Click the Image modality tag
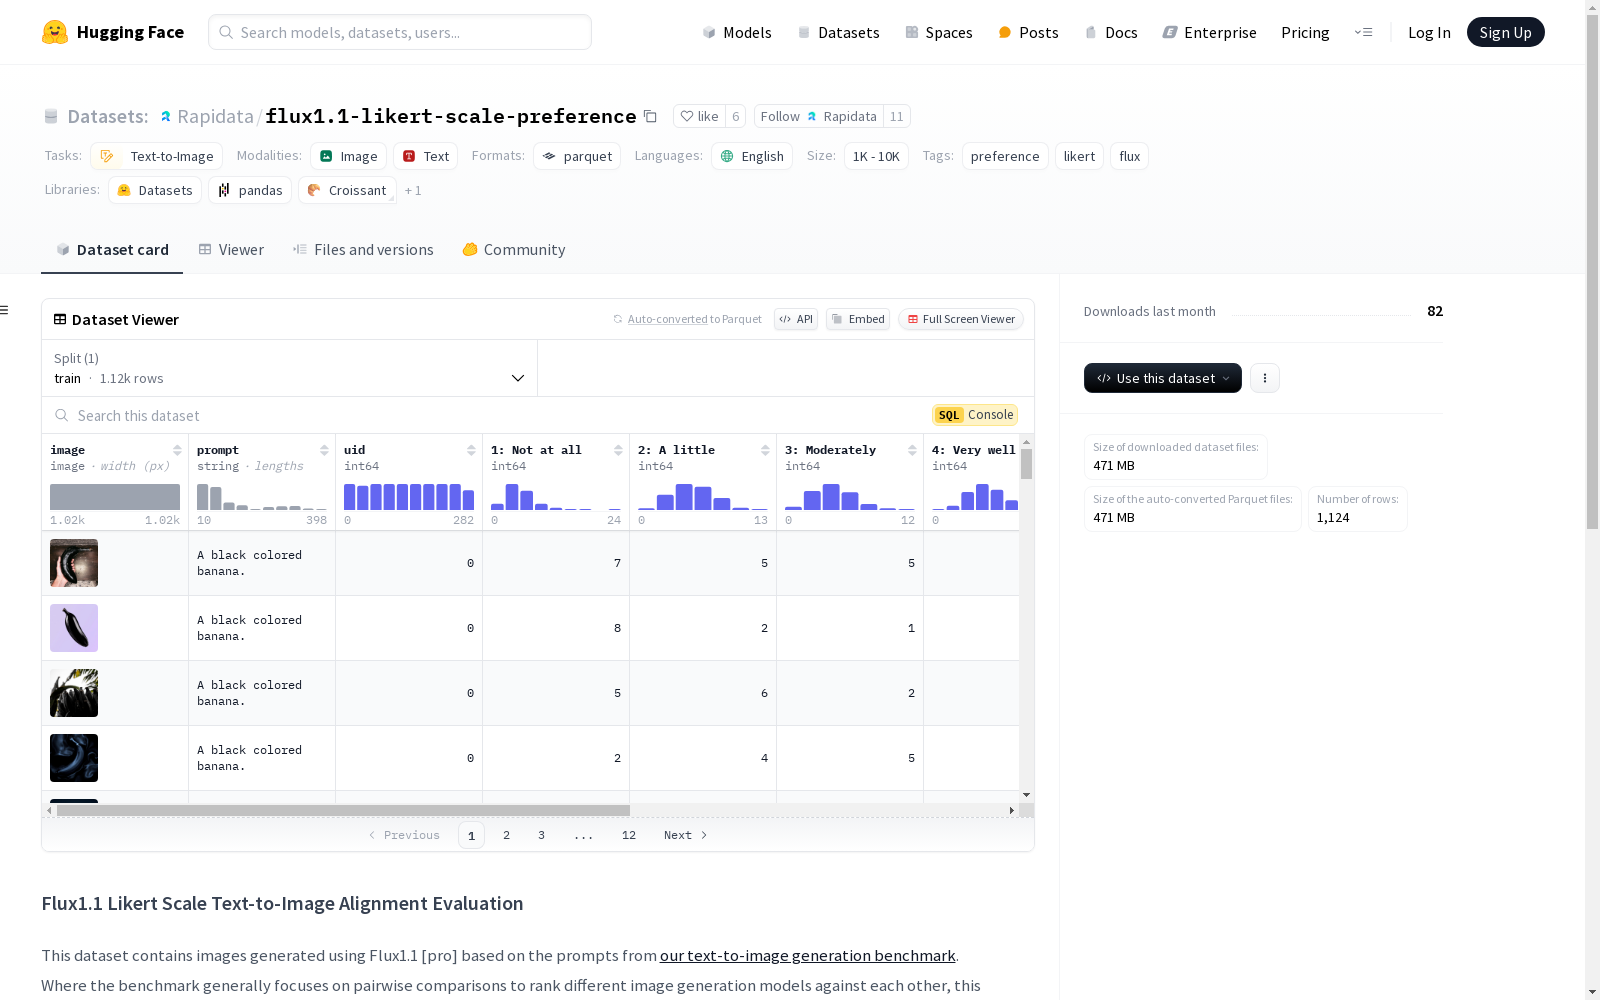Image resolution: width=1600 pixels, height=1000 pixels. [x=348, y=156]
